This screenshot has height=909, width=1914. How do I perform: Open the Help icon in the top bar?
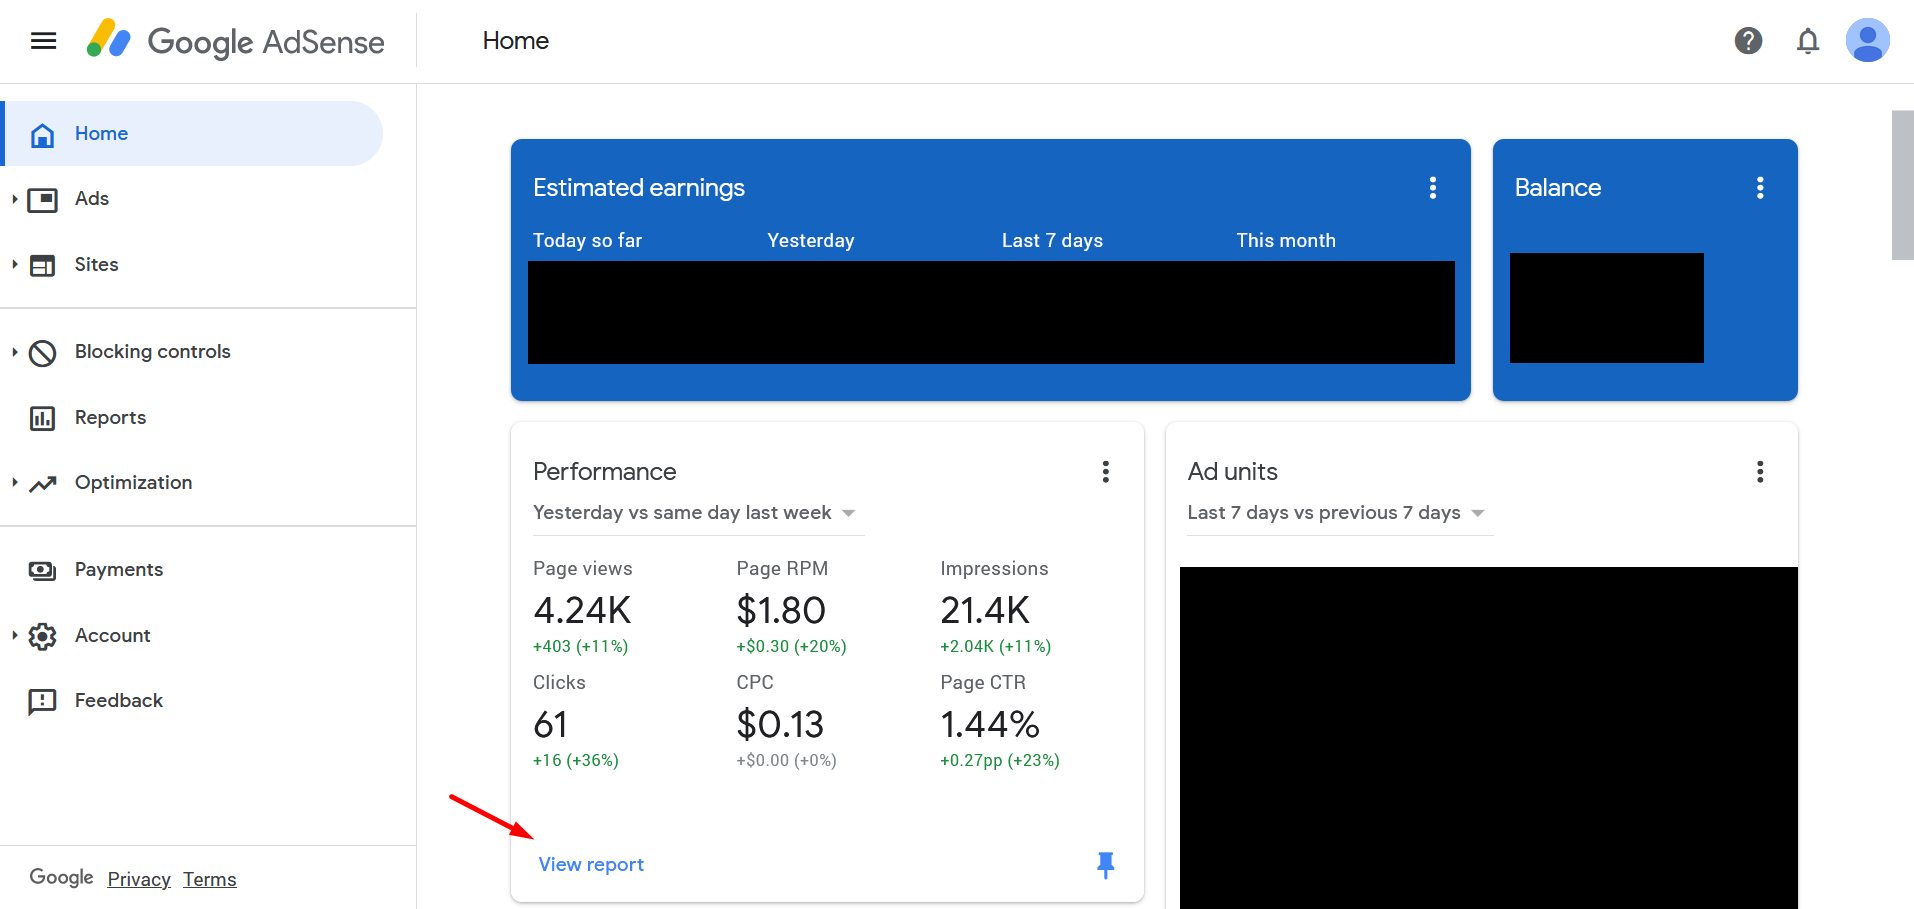[1747, 41]
